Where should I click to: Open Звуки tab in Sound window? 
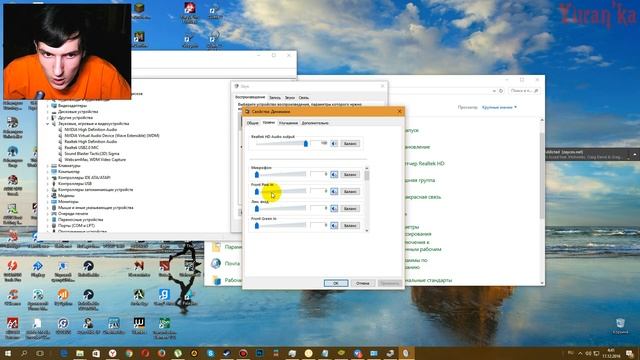pyautogui.click(x=290, y=98)
